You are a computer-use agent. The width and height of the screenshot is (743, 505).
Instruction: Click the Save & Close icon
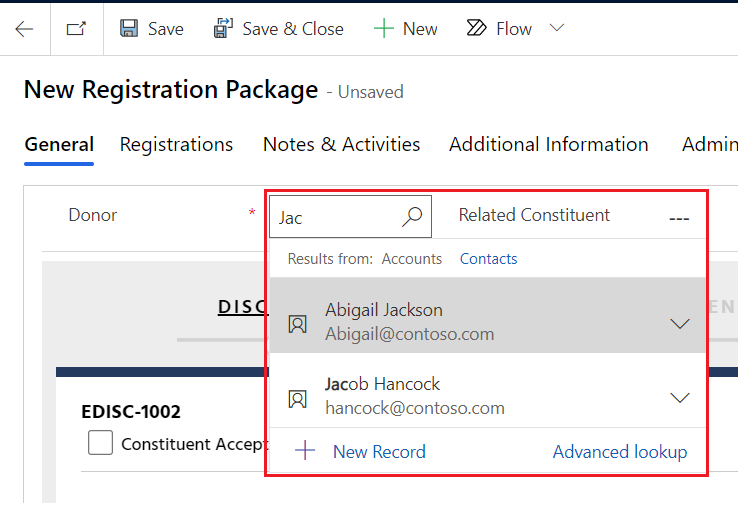click(223, 29)
